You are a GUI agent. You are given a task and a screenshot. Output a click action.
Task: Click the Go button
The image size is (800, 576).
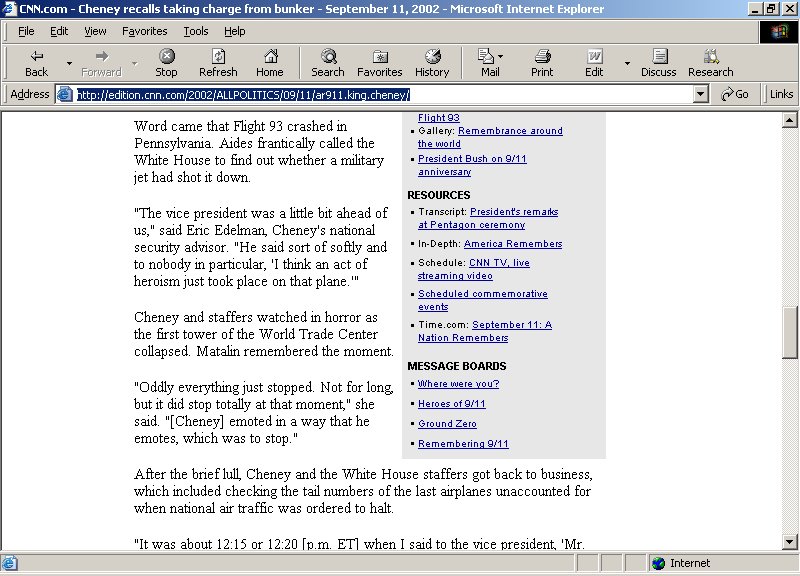(735, 94)
